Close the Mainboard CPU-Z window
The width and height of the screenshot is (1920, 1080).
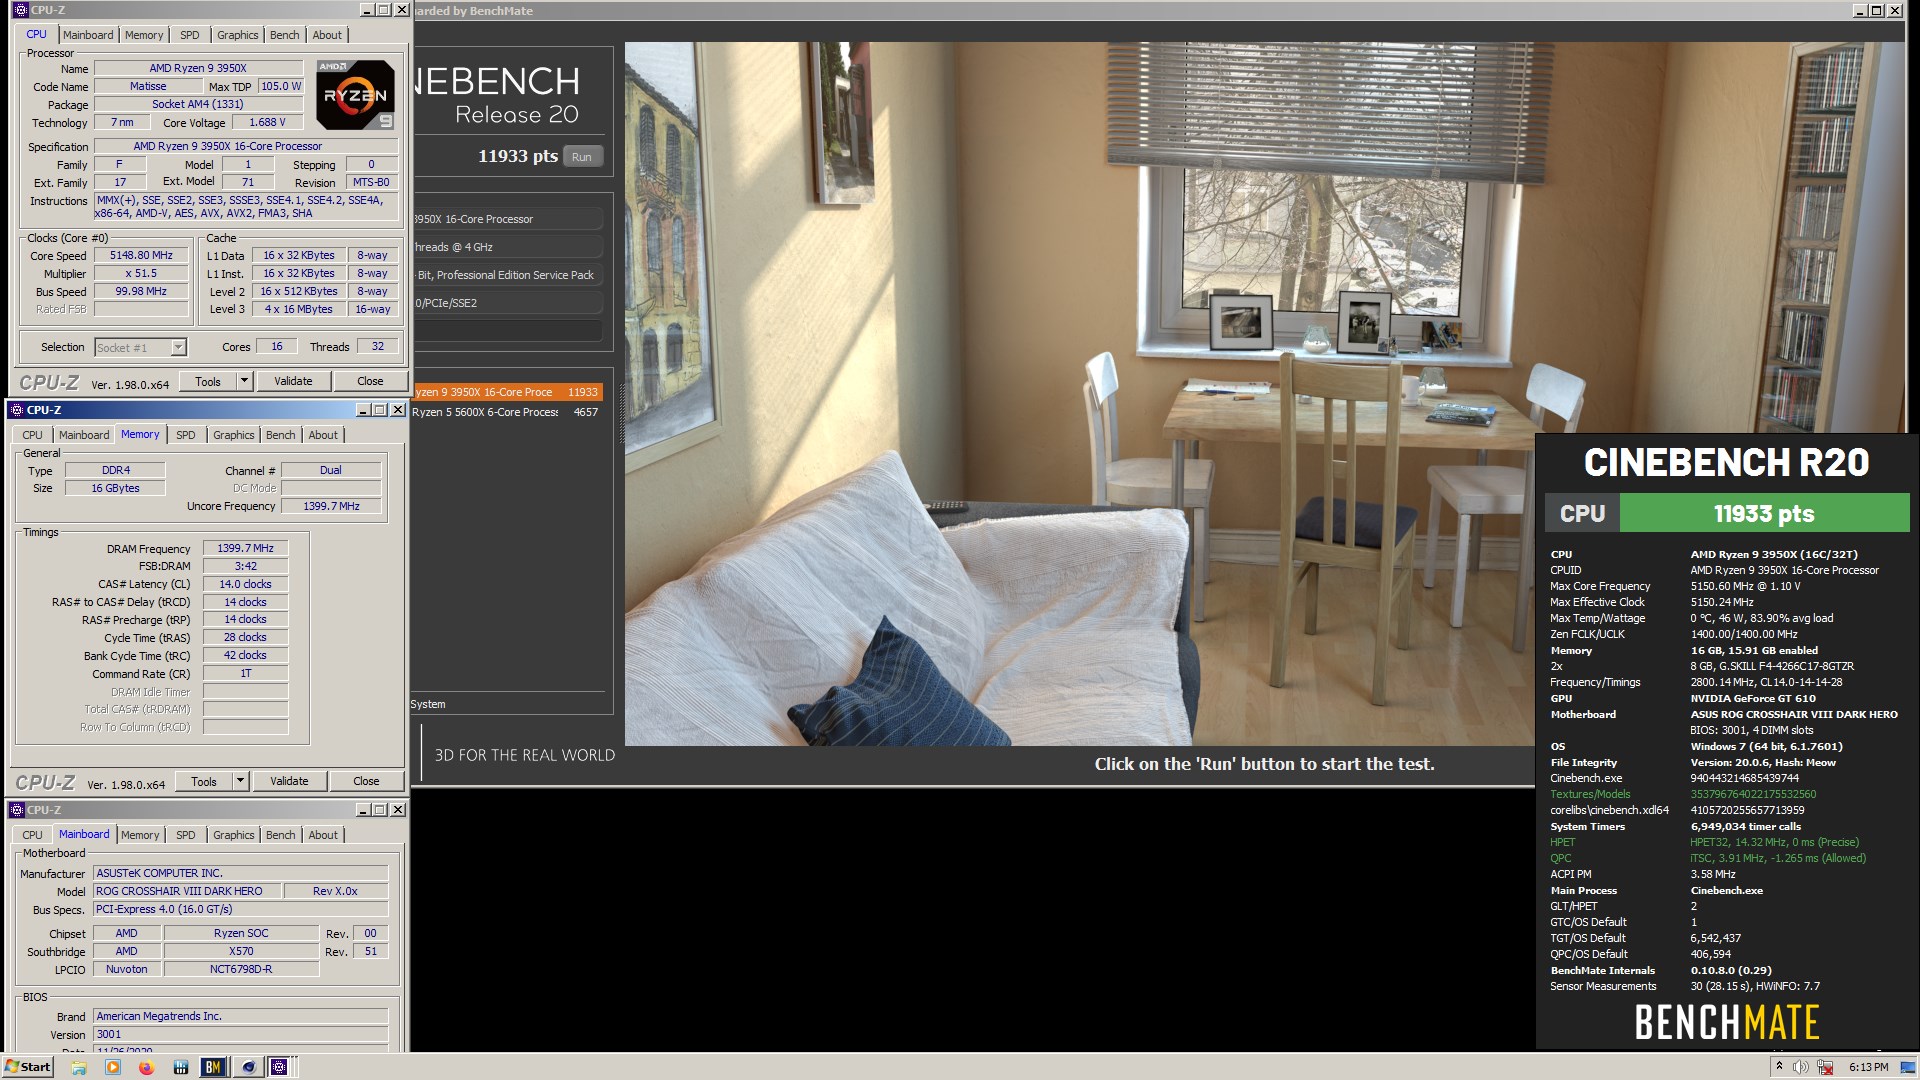pos(398,810)
